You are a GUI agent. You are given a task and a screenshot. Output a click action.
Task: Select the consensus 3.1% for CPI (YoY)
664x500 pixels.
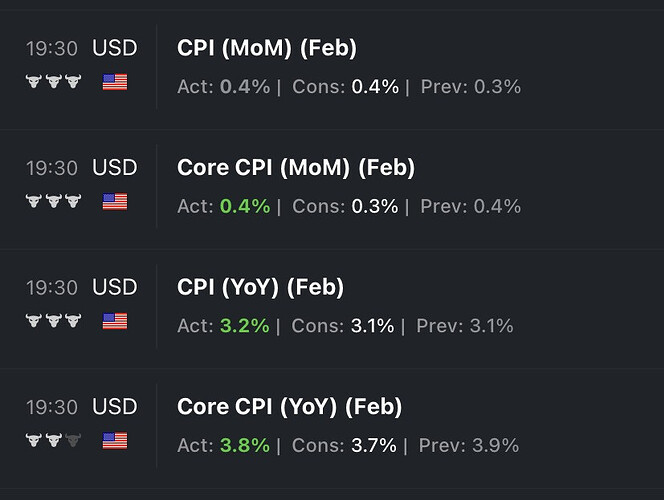[x=372, y=326]
